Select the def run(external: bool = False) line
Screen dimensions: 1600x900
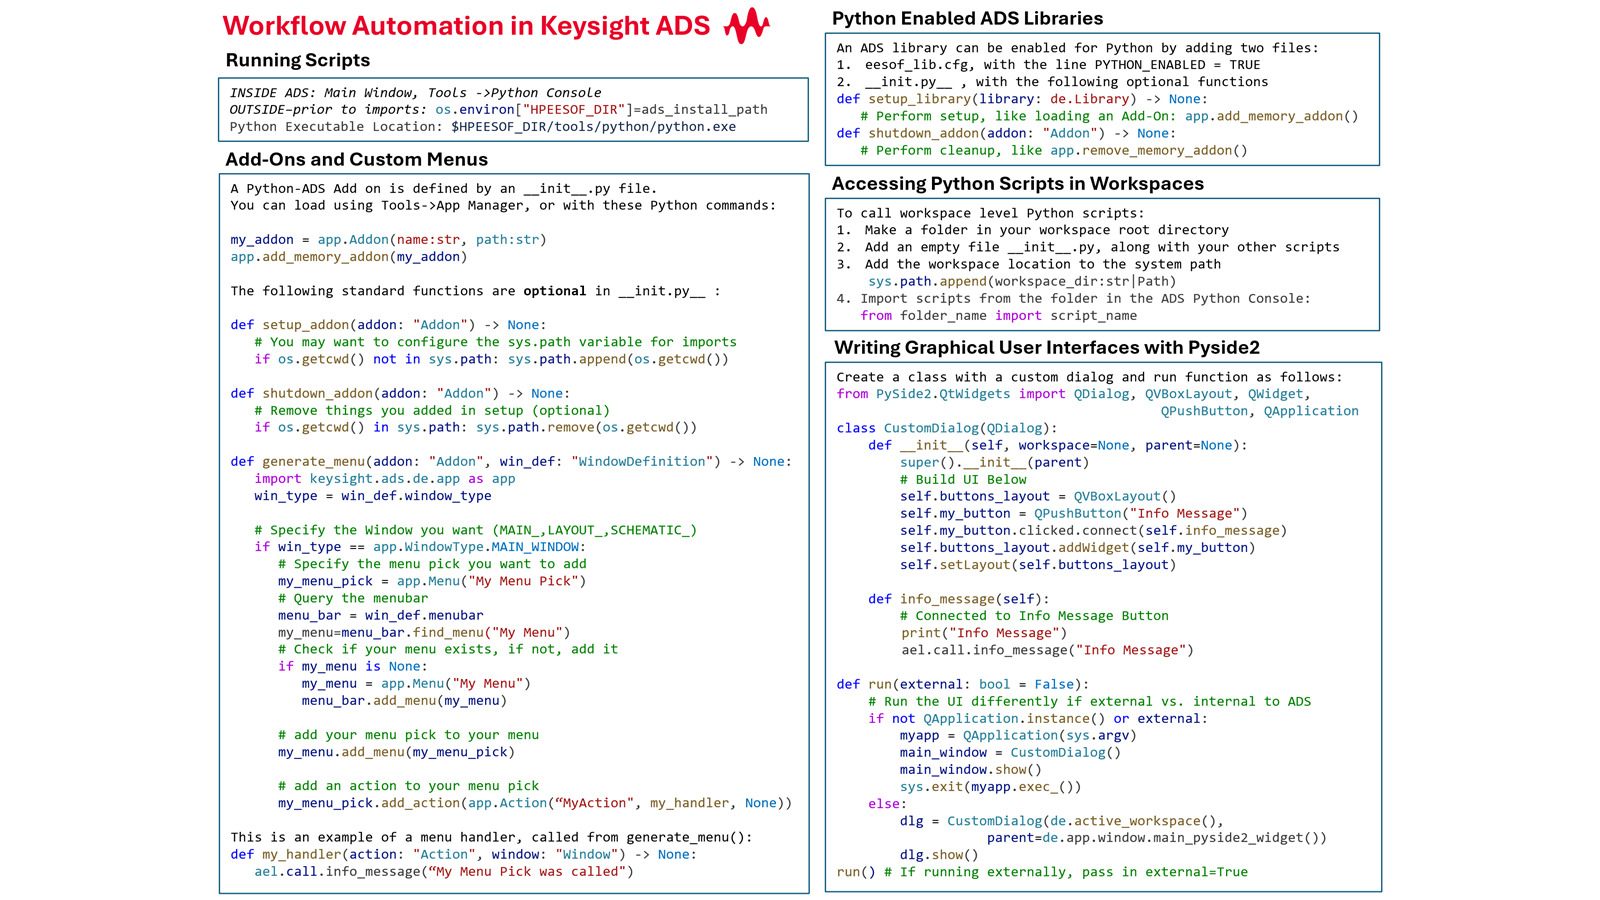(x=962, y=684)
